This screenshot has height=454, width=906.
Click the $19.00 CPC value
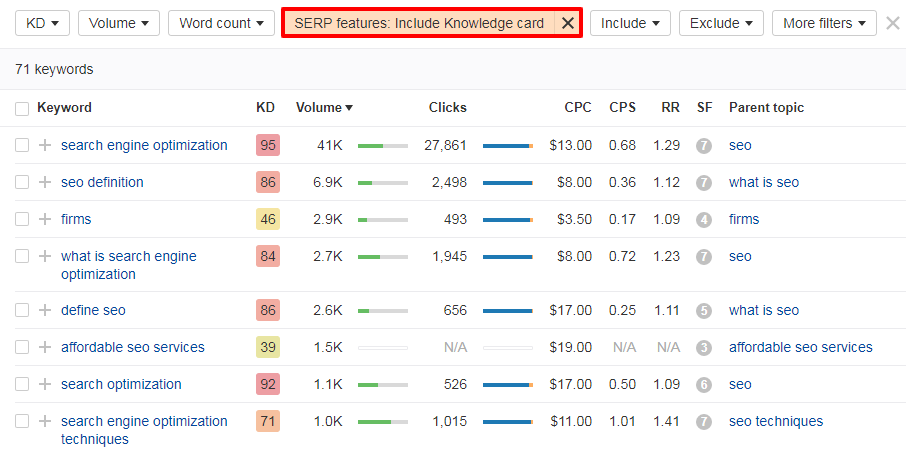[571, 347]
